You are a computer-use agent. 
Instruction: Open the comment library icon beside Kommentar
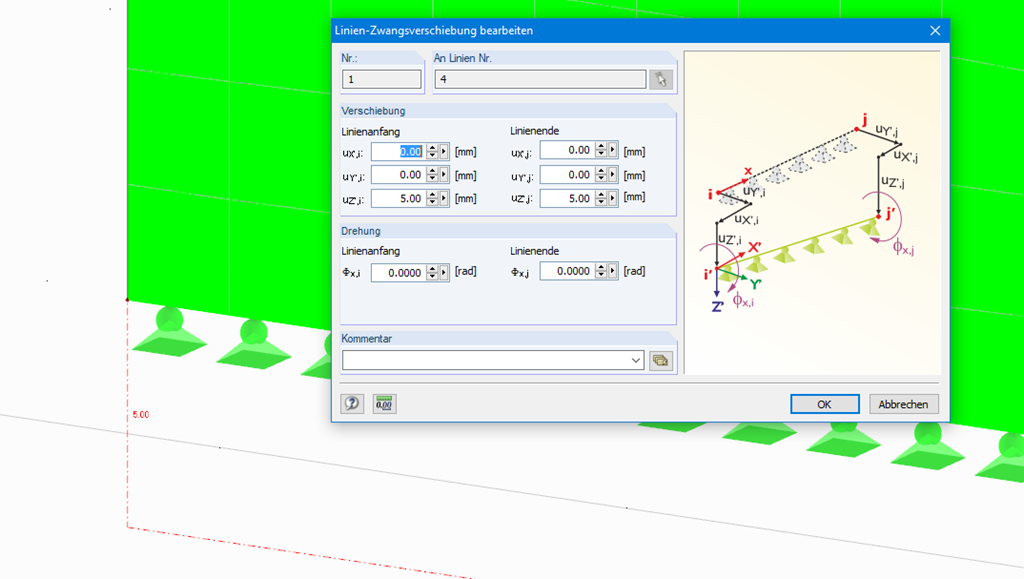[661, 360]
